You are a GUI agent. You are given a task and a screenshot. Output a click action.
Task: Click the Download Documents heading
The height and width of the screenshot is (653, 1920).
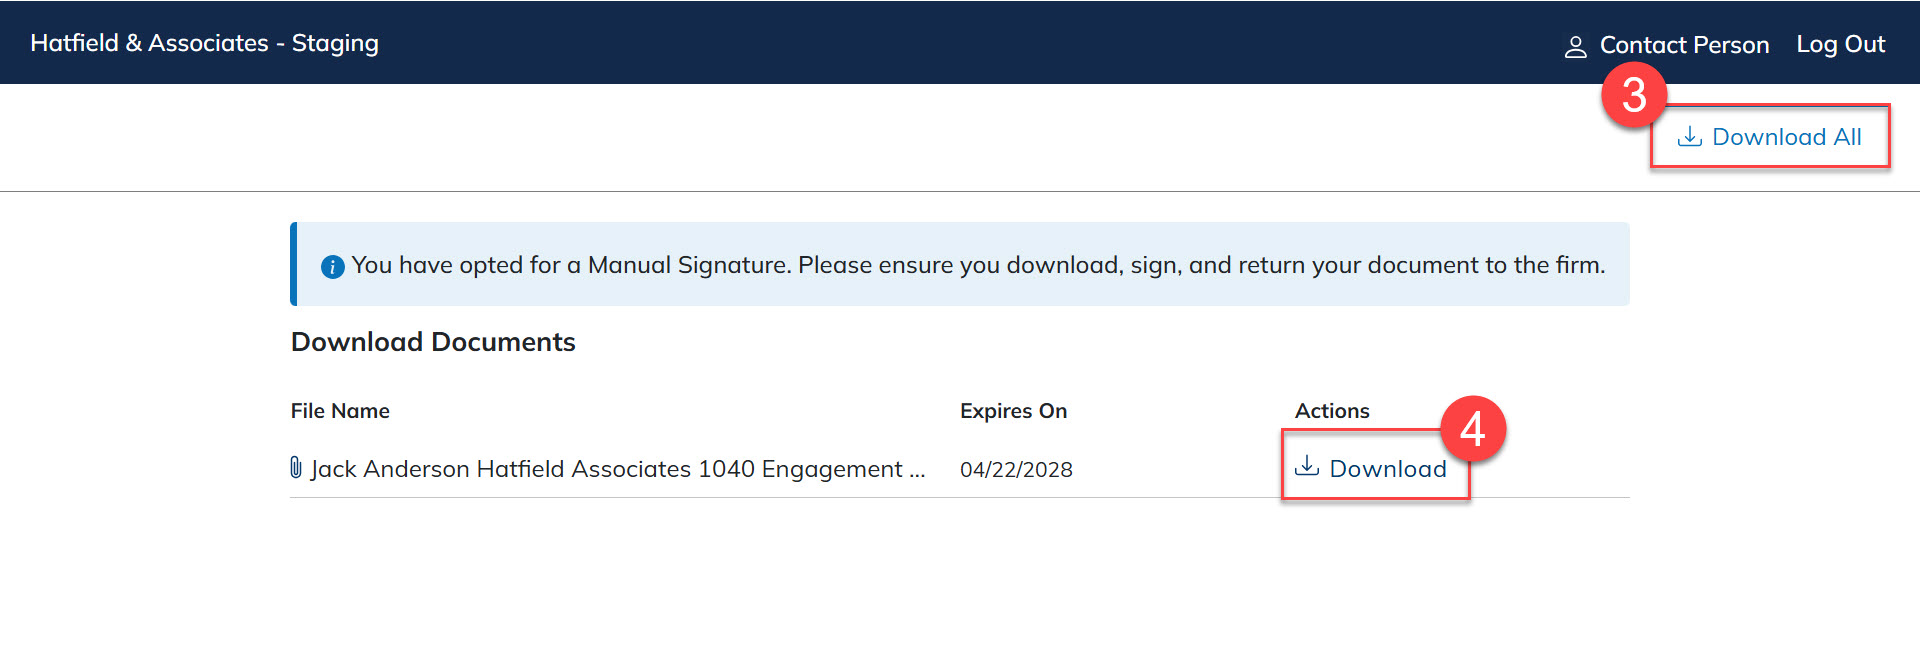433,342
